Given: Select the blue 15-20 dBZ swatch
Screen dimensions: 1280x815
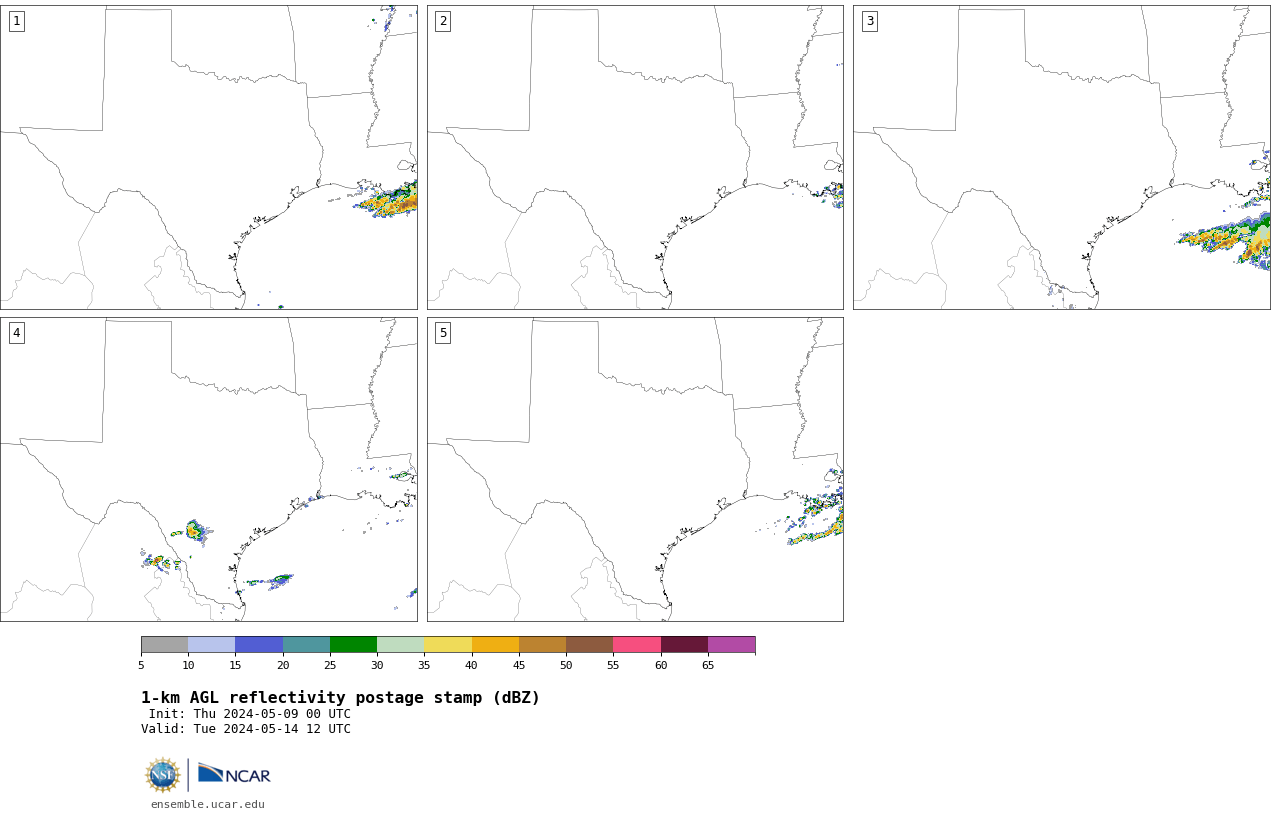Looking at the screenshot, I should coord(259,644).
